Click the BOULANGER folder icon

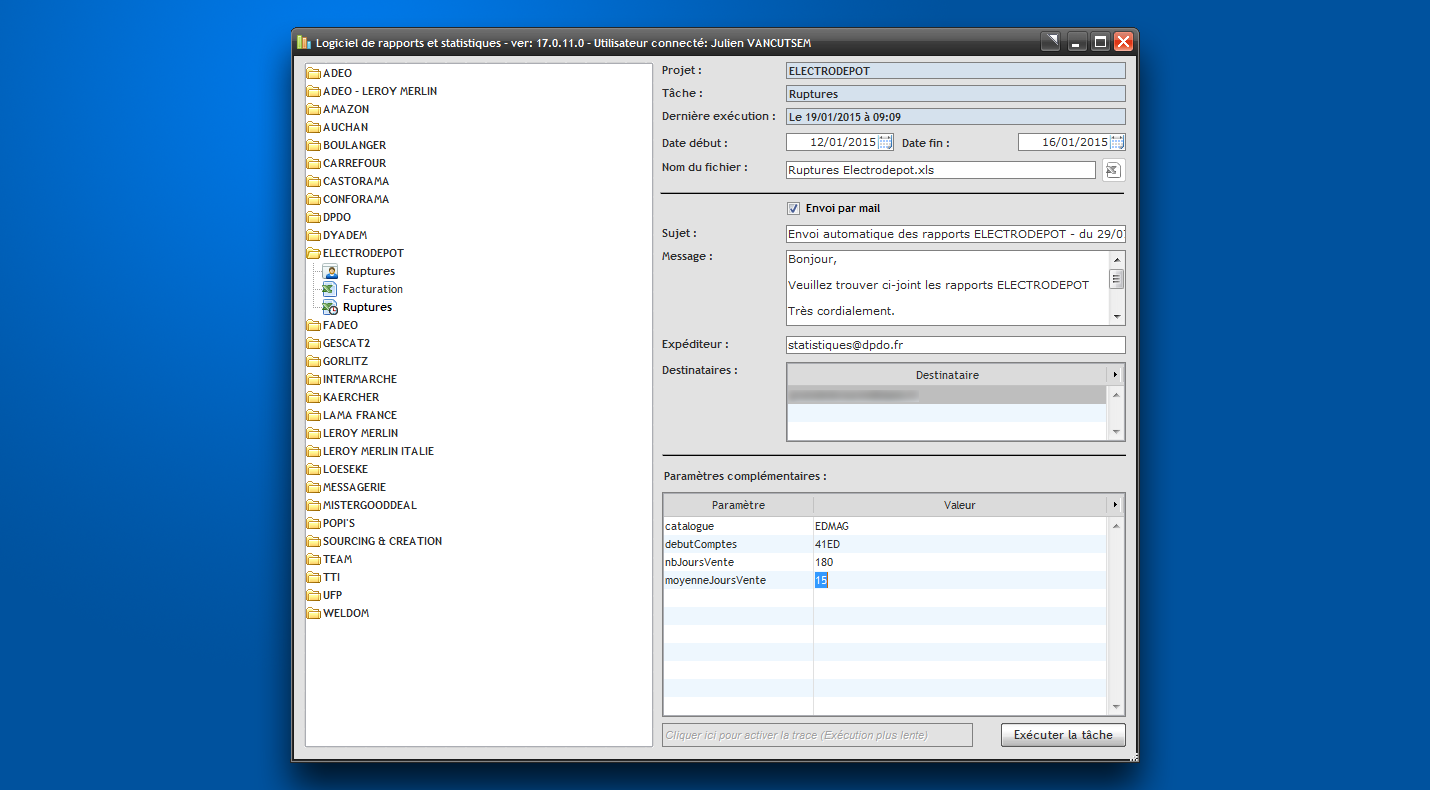(x=314, y=145)
